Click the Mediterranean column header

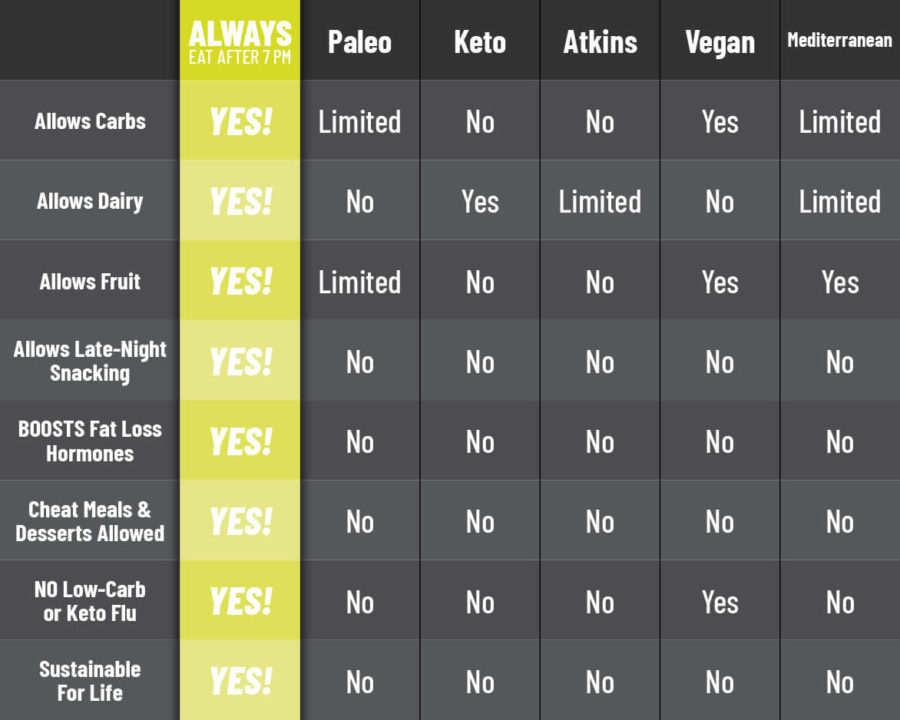tap(840, 41)
